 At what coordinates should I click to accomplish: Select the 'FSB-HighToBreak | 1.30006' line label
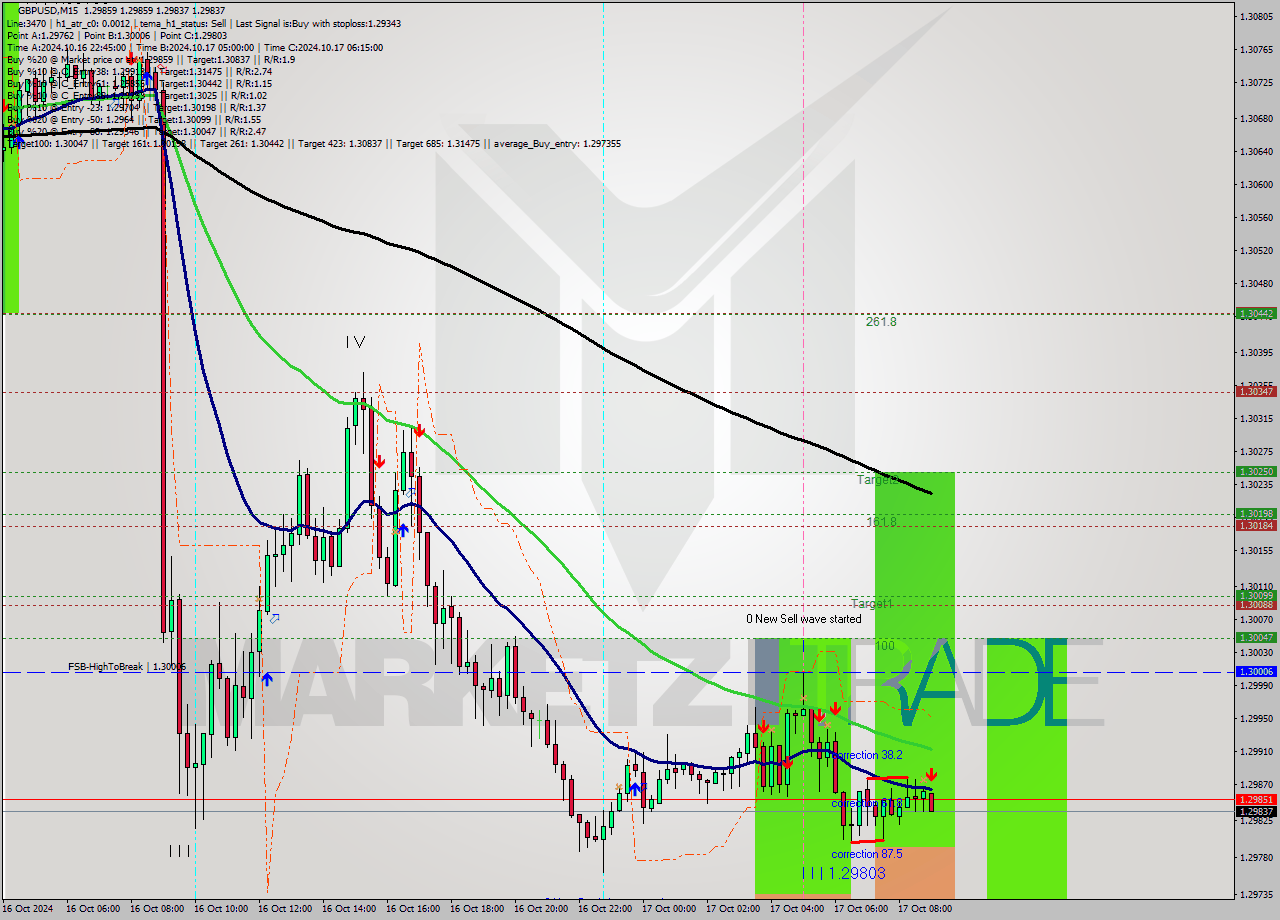pos(127,666)
